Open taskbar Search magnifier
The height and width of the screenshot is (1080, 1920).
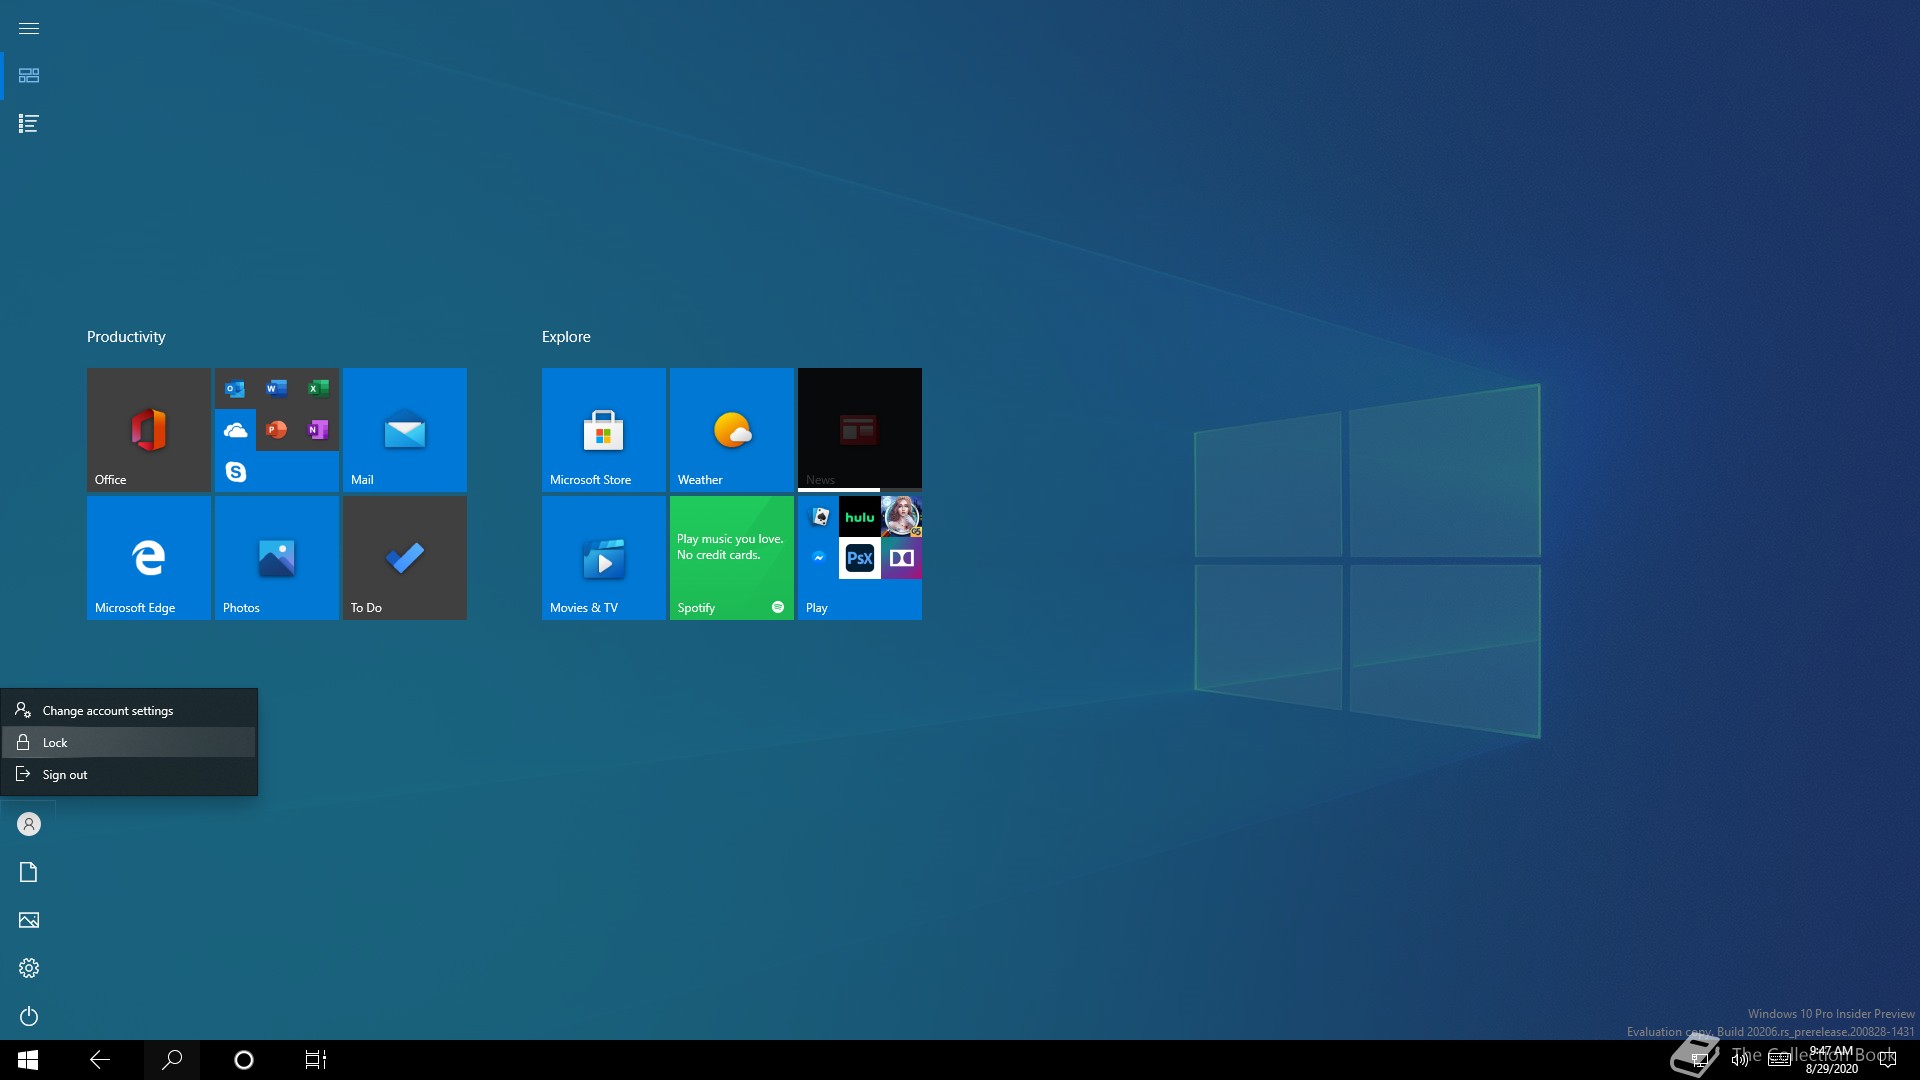pyautogui.click(x=172, y=1060)
